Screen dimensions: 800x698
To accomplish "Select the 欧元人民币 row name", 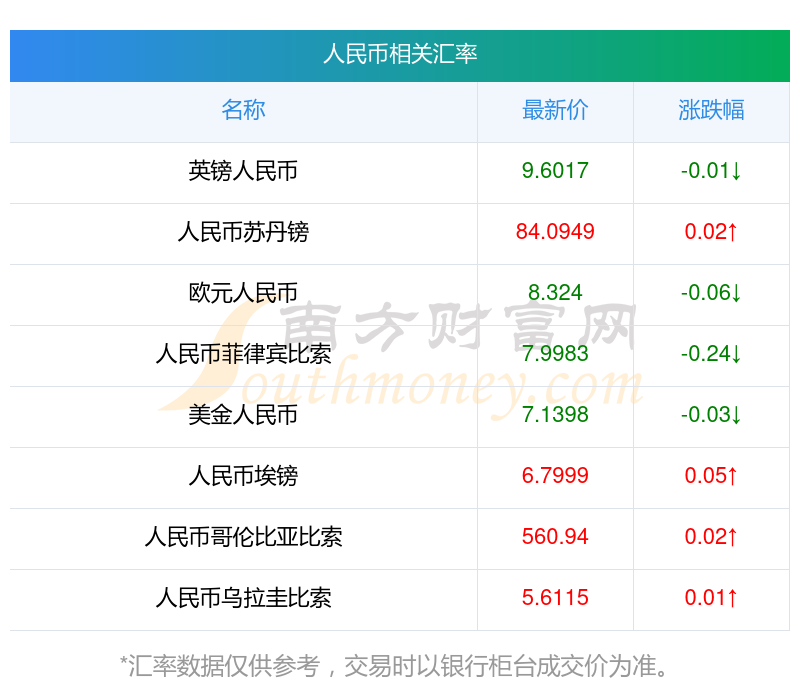I will [x=243, y=293].
